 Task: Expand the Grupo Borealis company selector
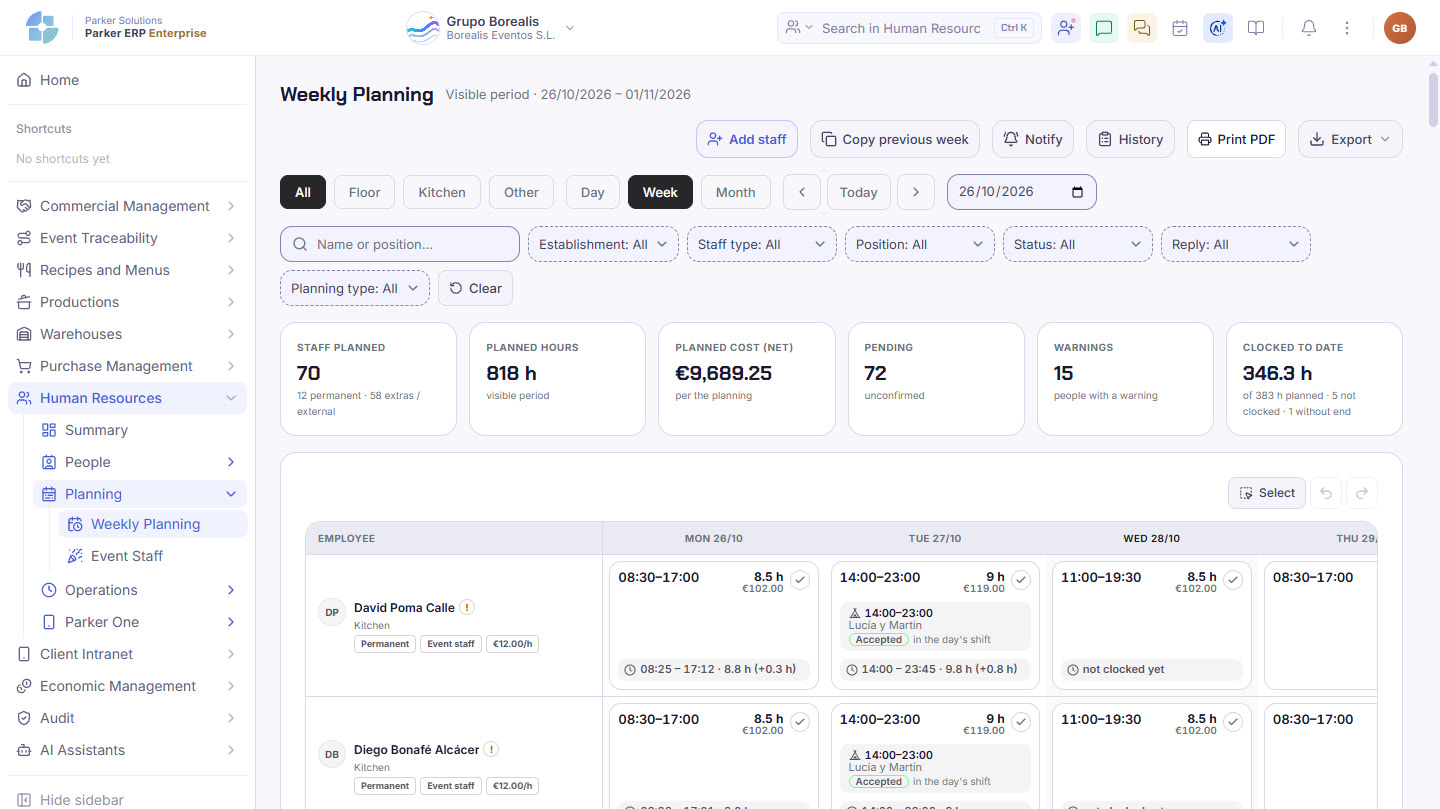pos(491,28)
